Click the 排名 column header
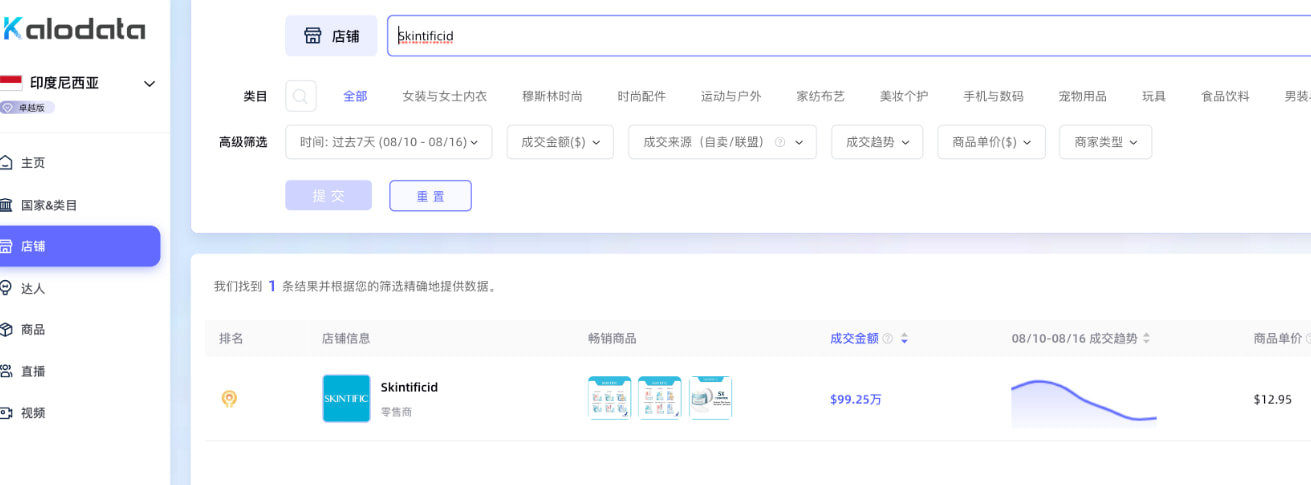The height and width of the screenshot is (485, 1311). [x=231, y=338]
